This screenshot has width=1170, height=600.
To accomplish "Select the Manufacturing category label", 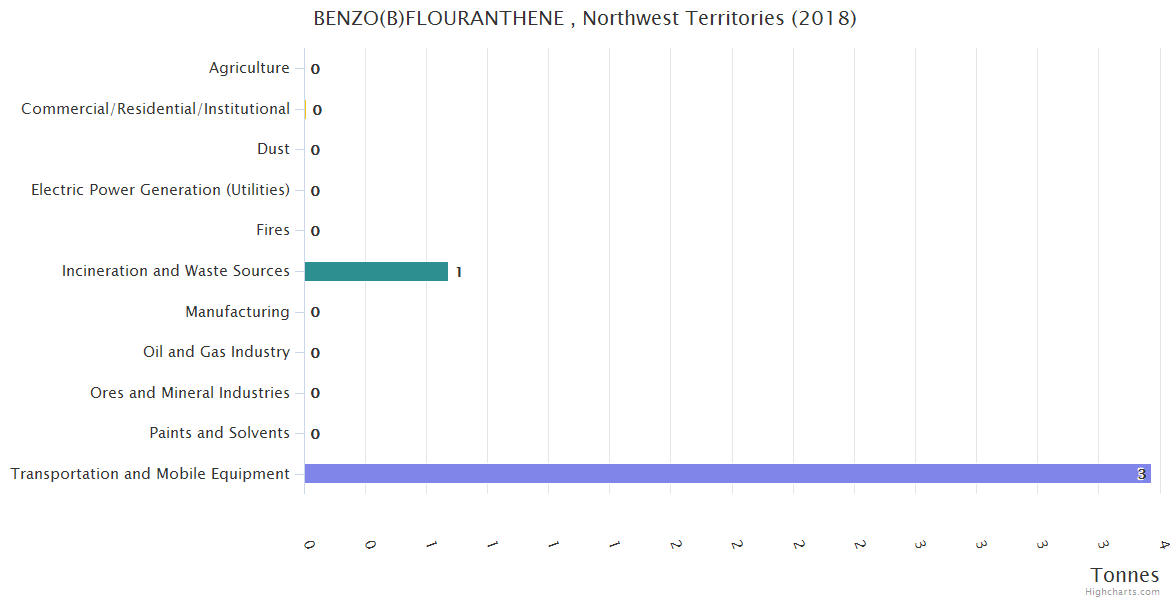I will 237,312.
